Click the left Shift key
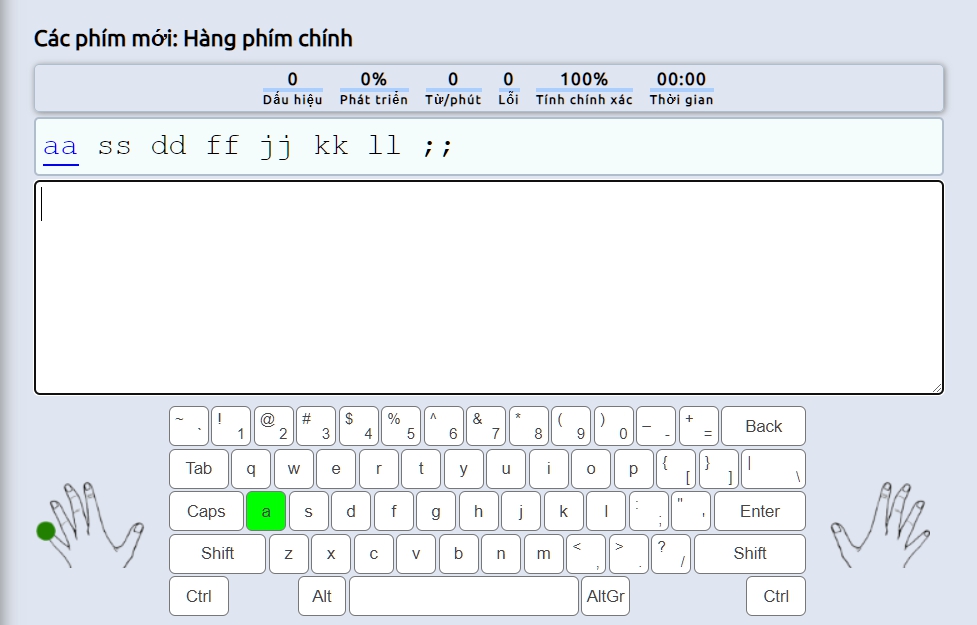 (217, 553)
